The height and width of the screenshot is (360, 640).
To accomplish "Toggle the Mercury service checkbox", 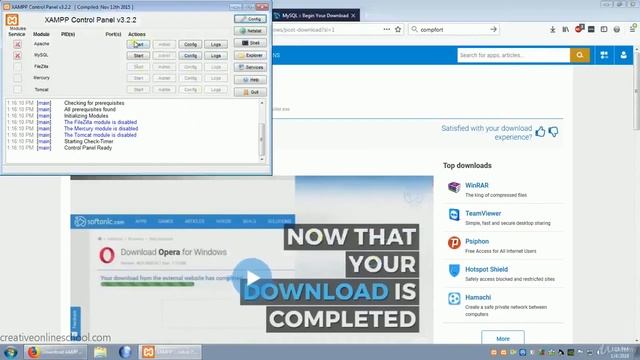I will 17,78.
